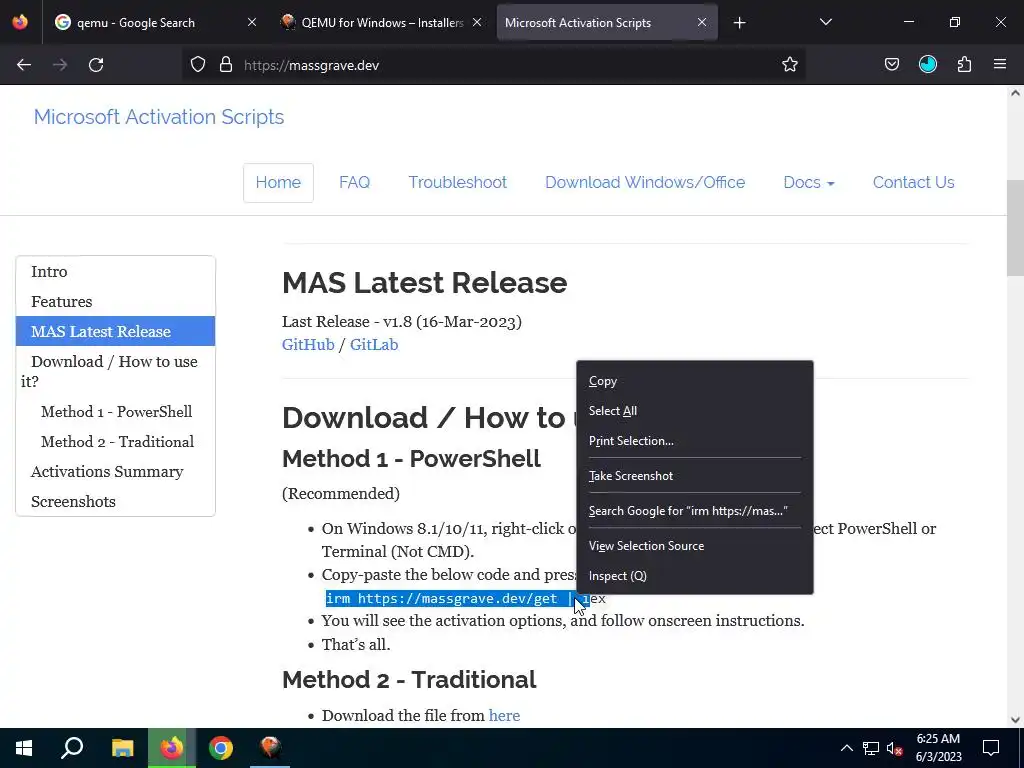Open the Firefox hamburger application menu
Viewport: 1024px width, 768px height.
click(1000, 64)
